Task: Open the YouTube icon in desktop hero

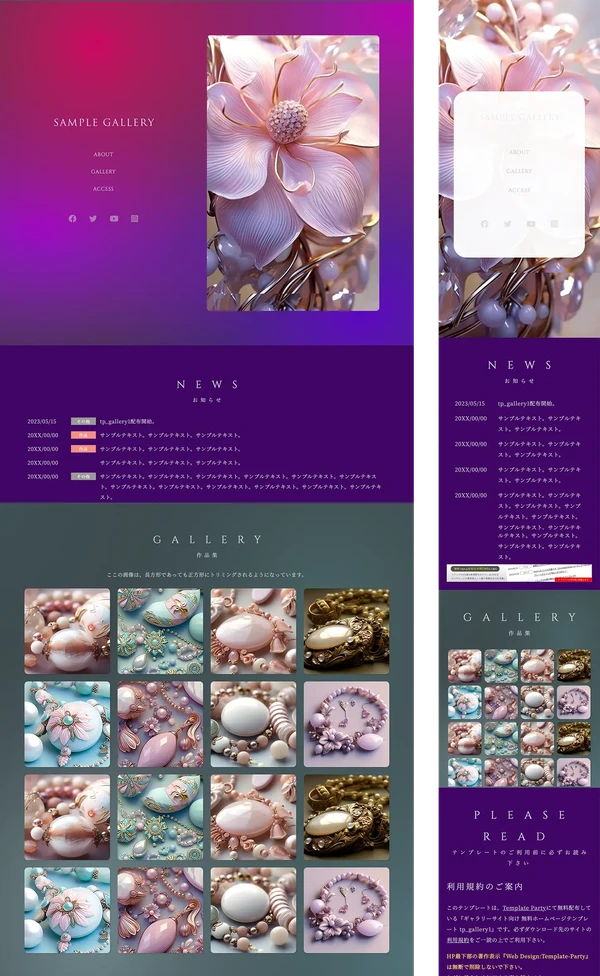Action: 114,218
